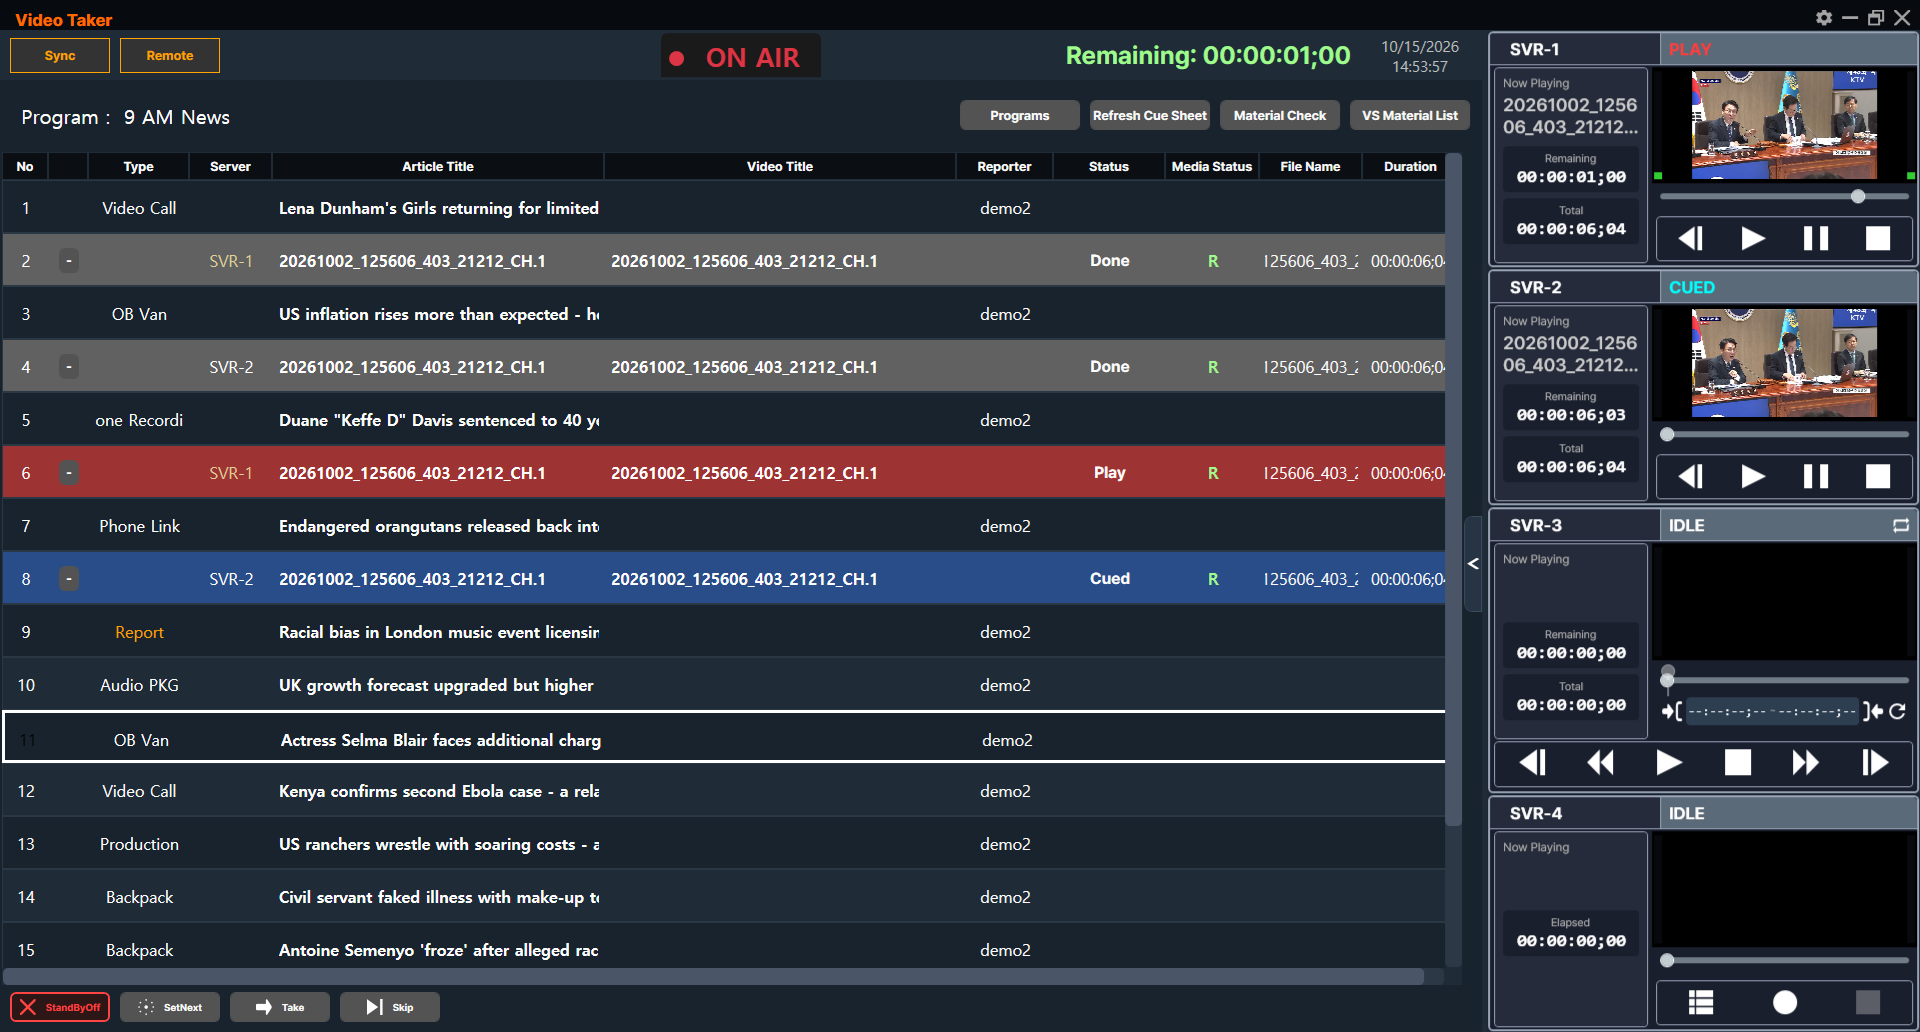Set mark-out point on SVR-3
The width and height of the screenshot is (1920, 1032).
(x=1873, y=711)
